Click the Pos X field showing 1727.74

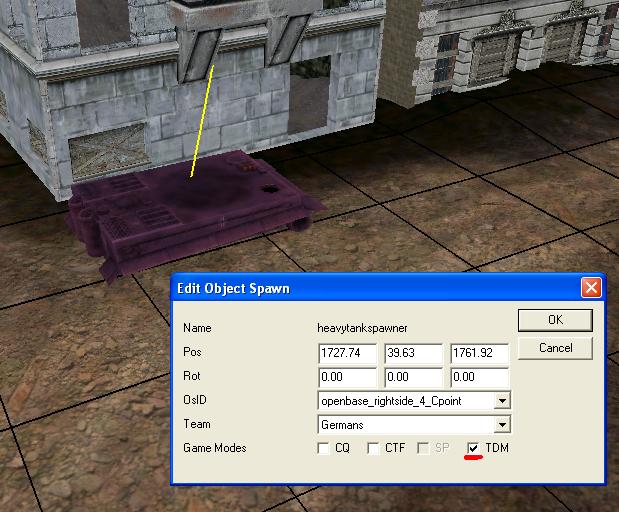pyautogui.click(x=347, y=353)
